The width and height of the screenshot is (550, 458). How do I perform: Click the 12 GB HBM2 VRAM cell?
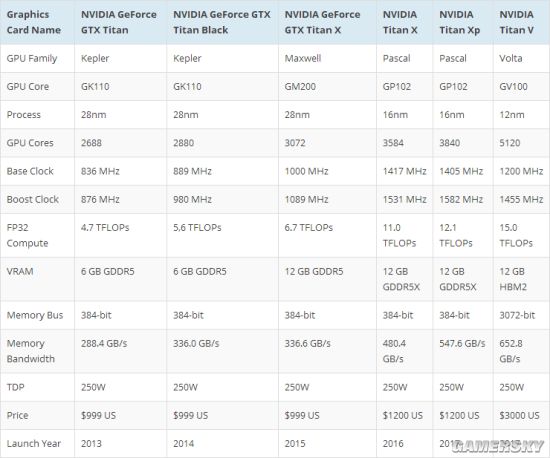pos(513,279)
